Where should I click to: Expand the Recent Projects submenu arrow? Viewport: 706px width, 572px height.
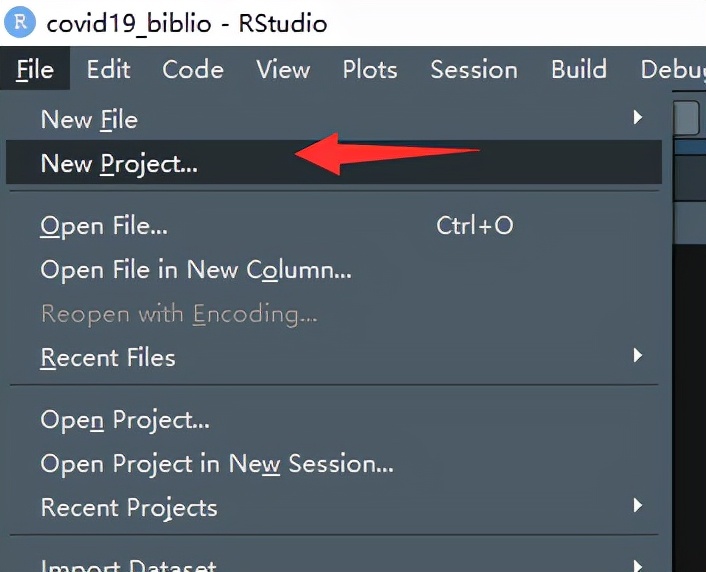(x=638, y=506)
